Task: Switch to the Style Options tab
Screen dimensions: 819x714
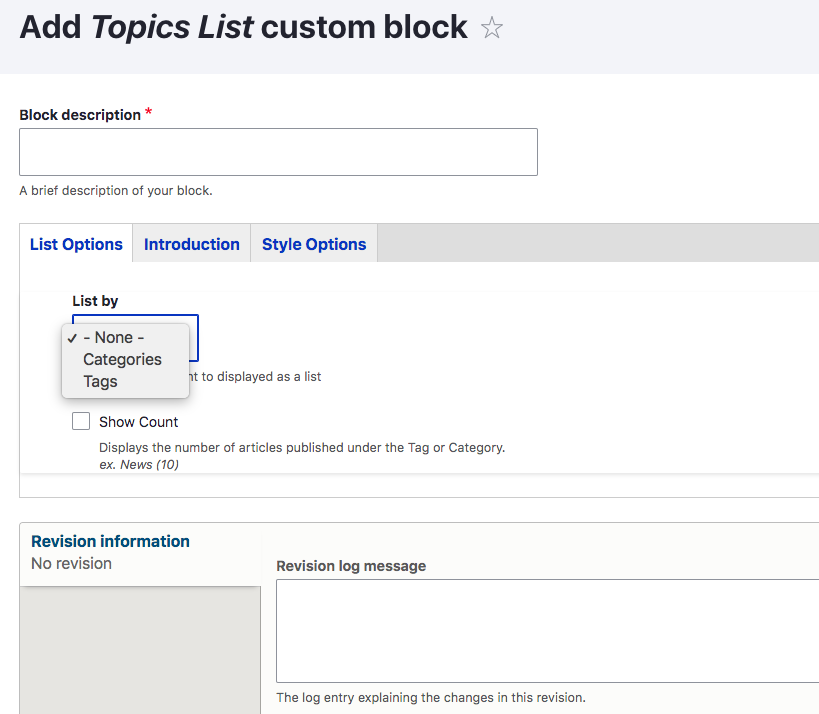Action: [x=314, y=244]
